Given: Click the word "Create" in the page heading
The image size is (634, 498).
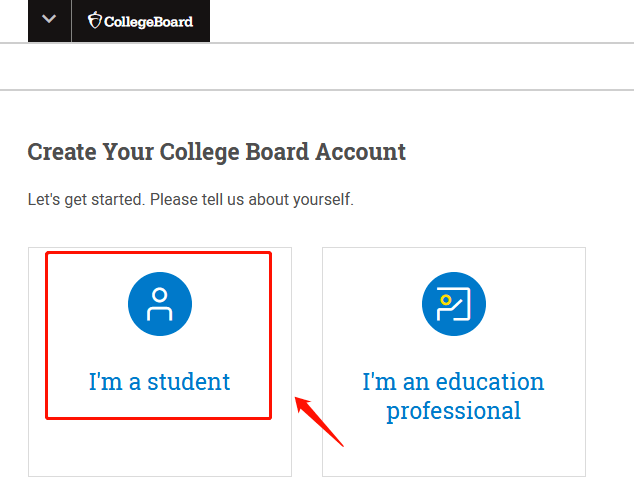Looking at the screenshot, I should [61, 152].
